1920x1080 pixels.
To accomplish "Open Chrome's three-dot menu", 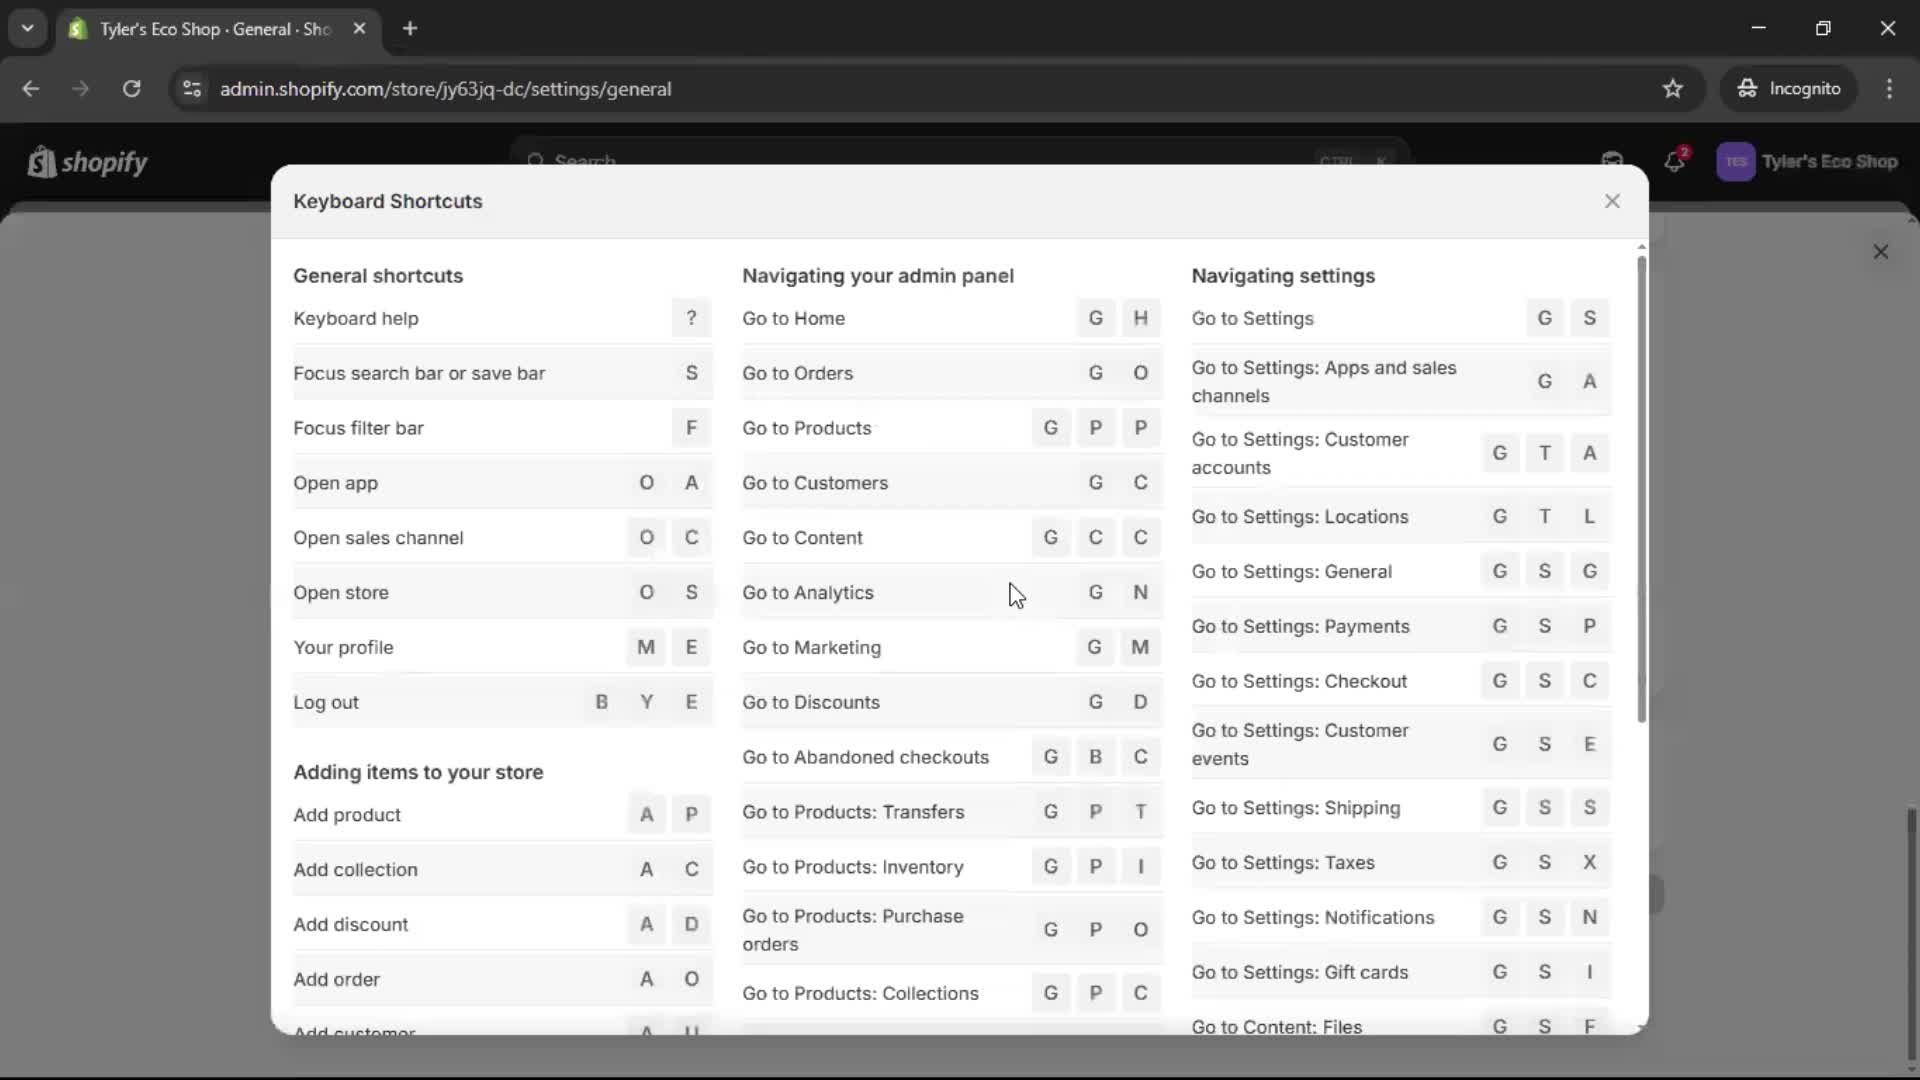I will (x=1889, y=88).
